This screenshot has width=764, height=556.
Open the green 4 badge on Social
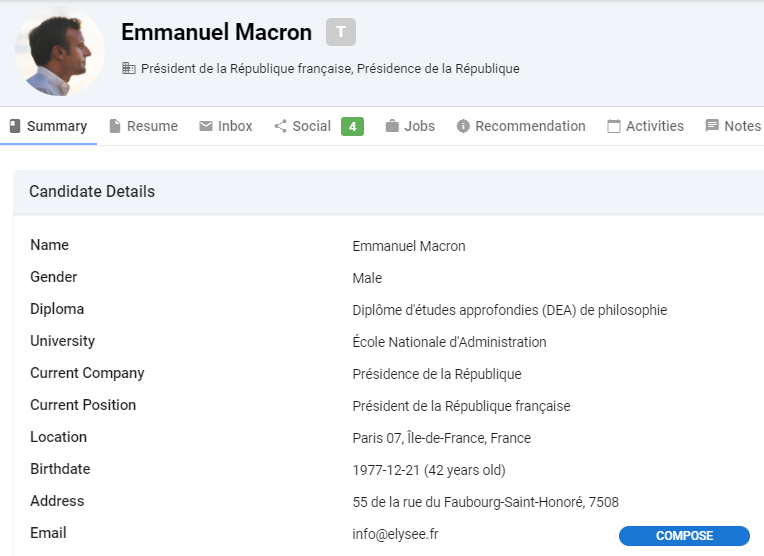click(x=352, y=126)
